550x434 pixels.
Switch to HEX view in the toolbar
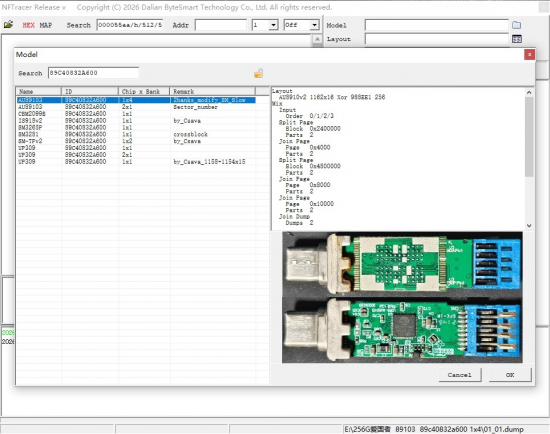tap(28, 25)
